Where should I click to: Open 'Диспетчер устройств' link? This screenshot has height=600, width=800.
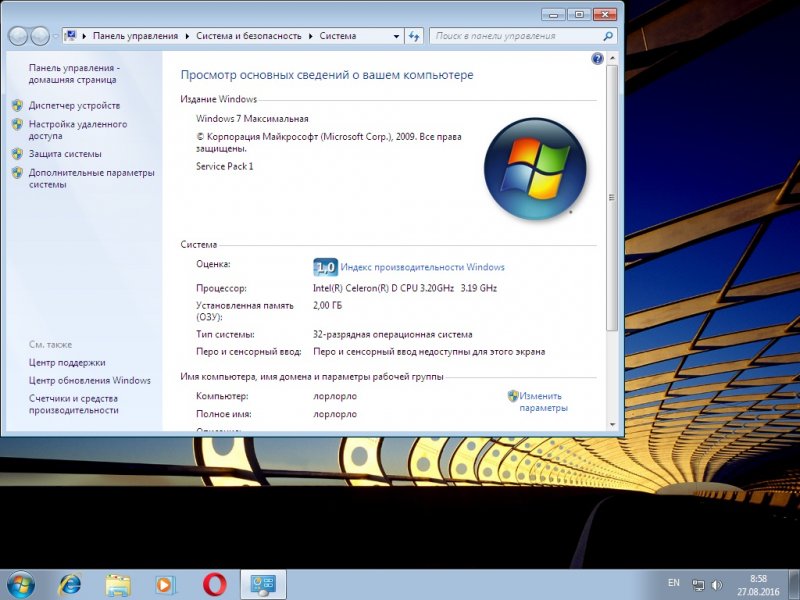[74, 106]
